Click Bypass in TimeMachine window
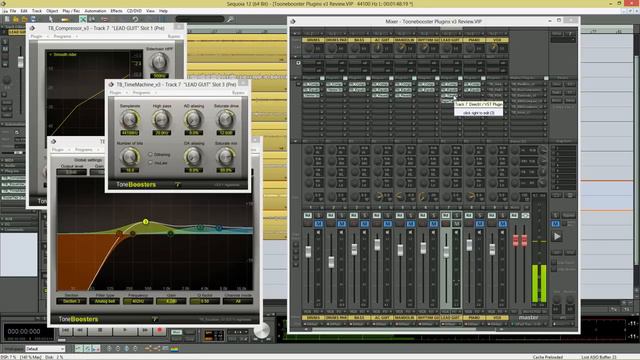The image size is (640, 360). coord(238,93)
